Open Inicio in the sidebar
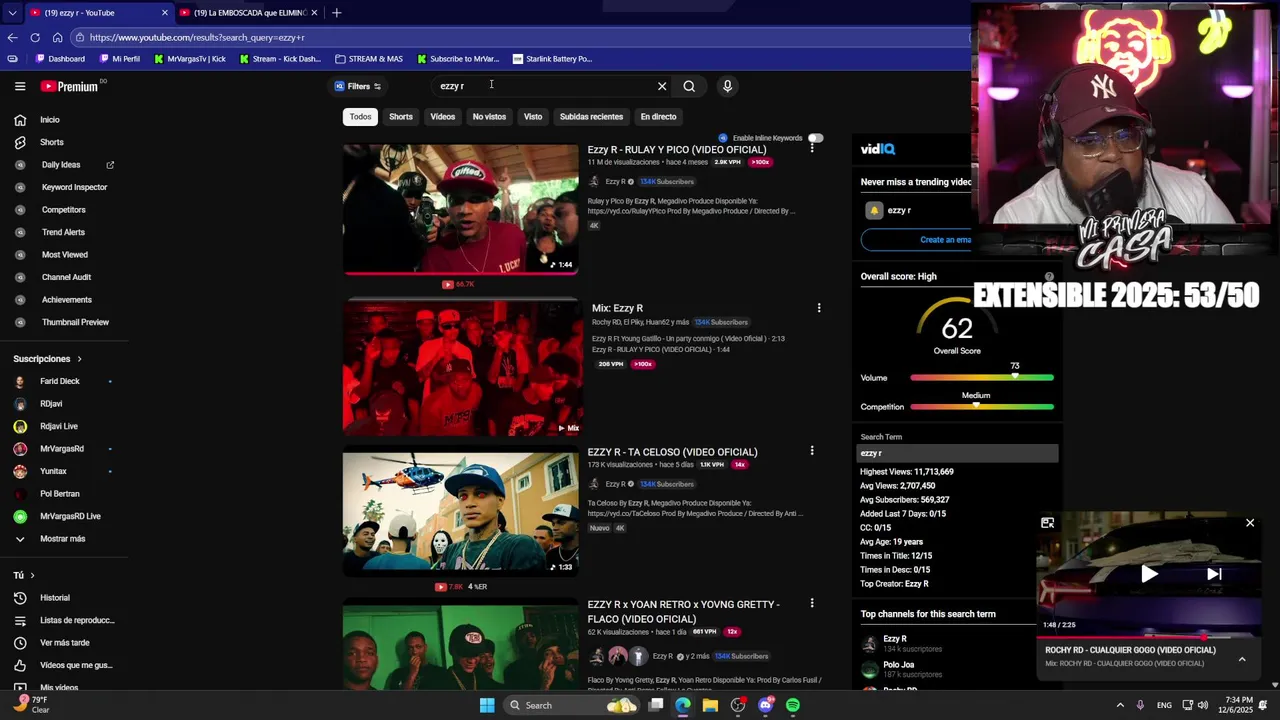 click(50, 120)
